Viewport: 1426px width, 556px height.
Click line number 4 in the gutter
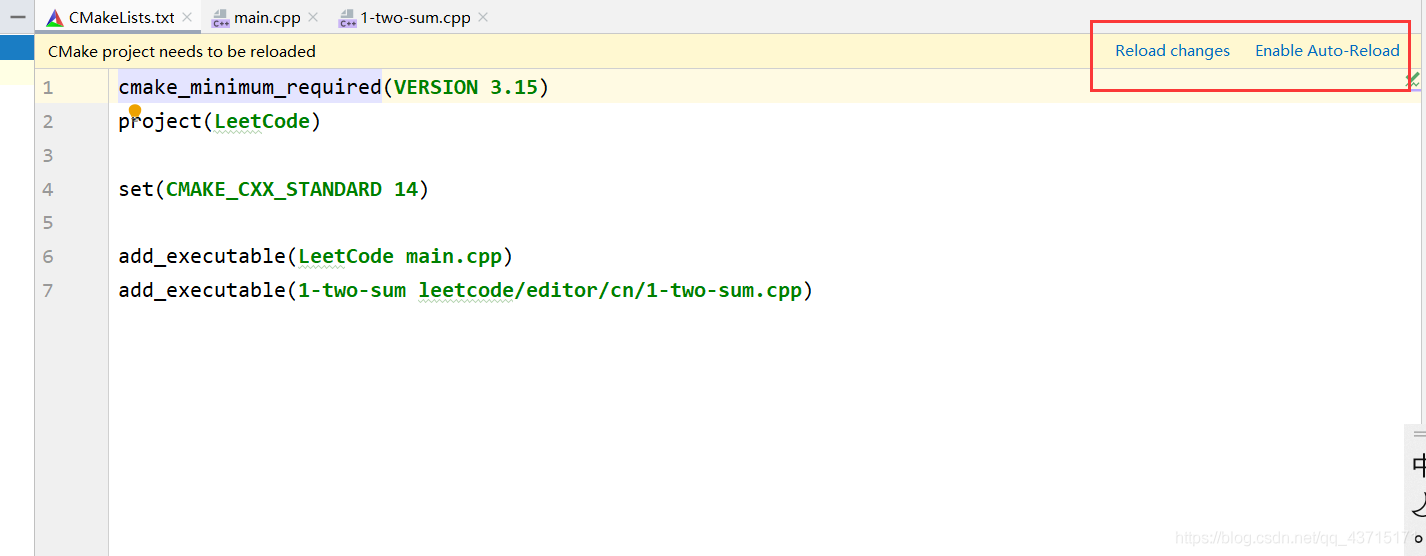click(x=48, y=189)
